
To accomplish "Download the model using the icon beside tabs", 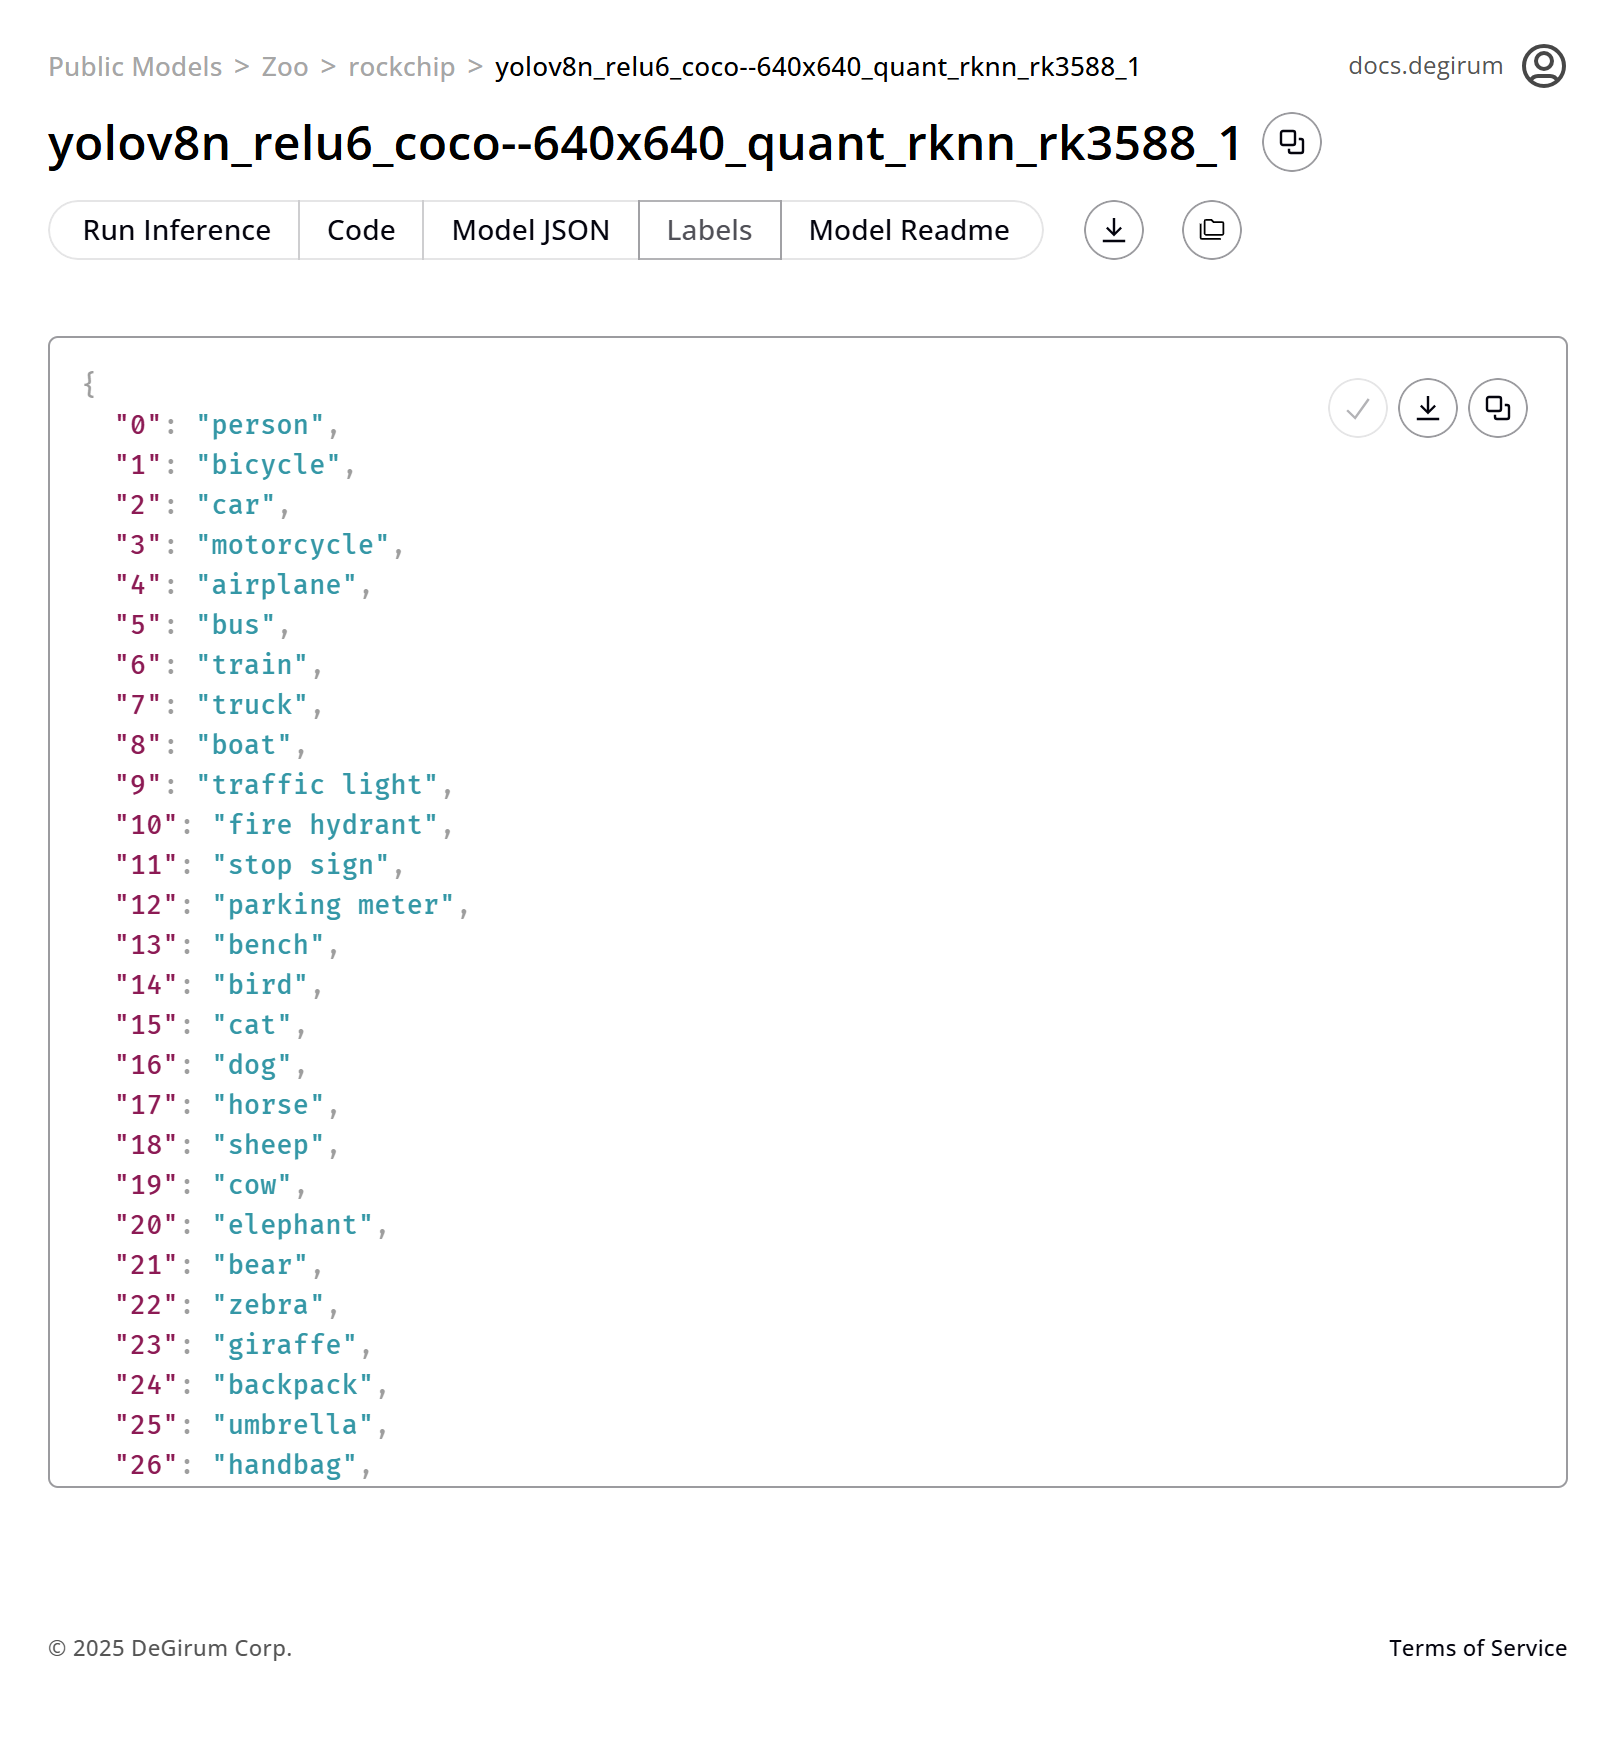I will pyautogui.click(x=1113, y=230).
